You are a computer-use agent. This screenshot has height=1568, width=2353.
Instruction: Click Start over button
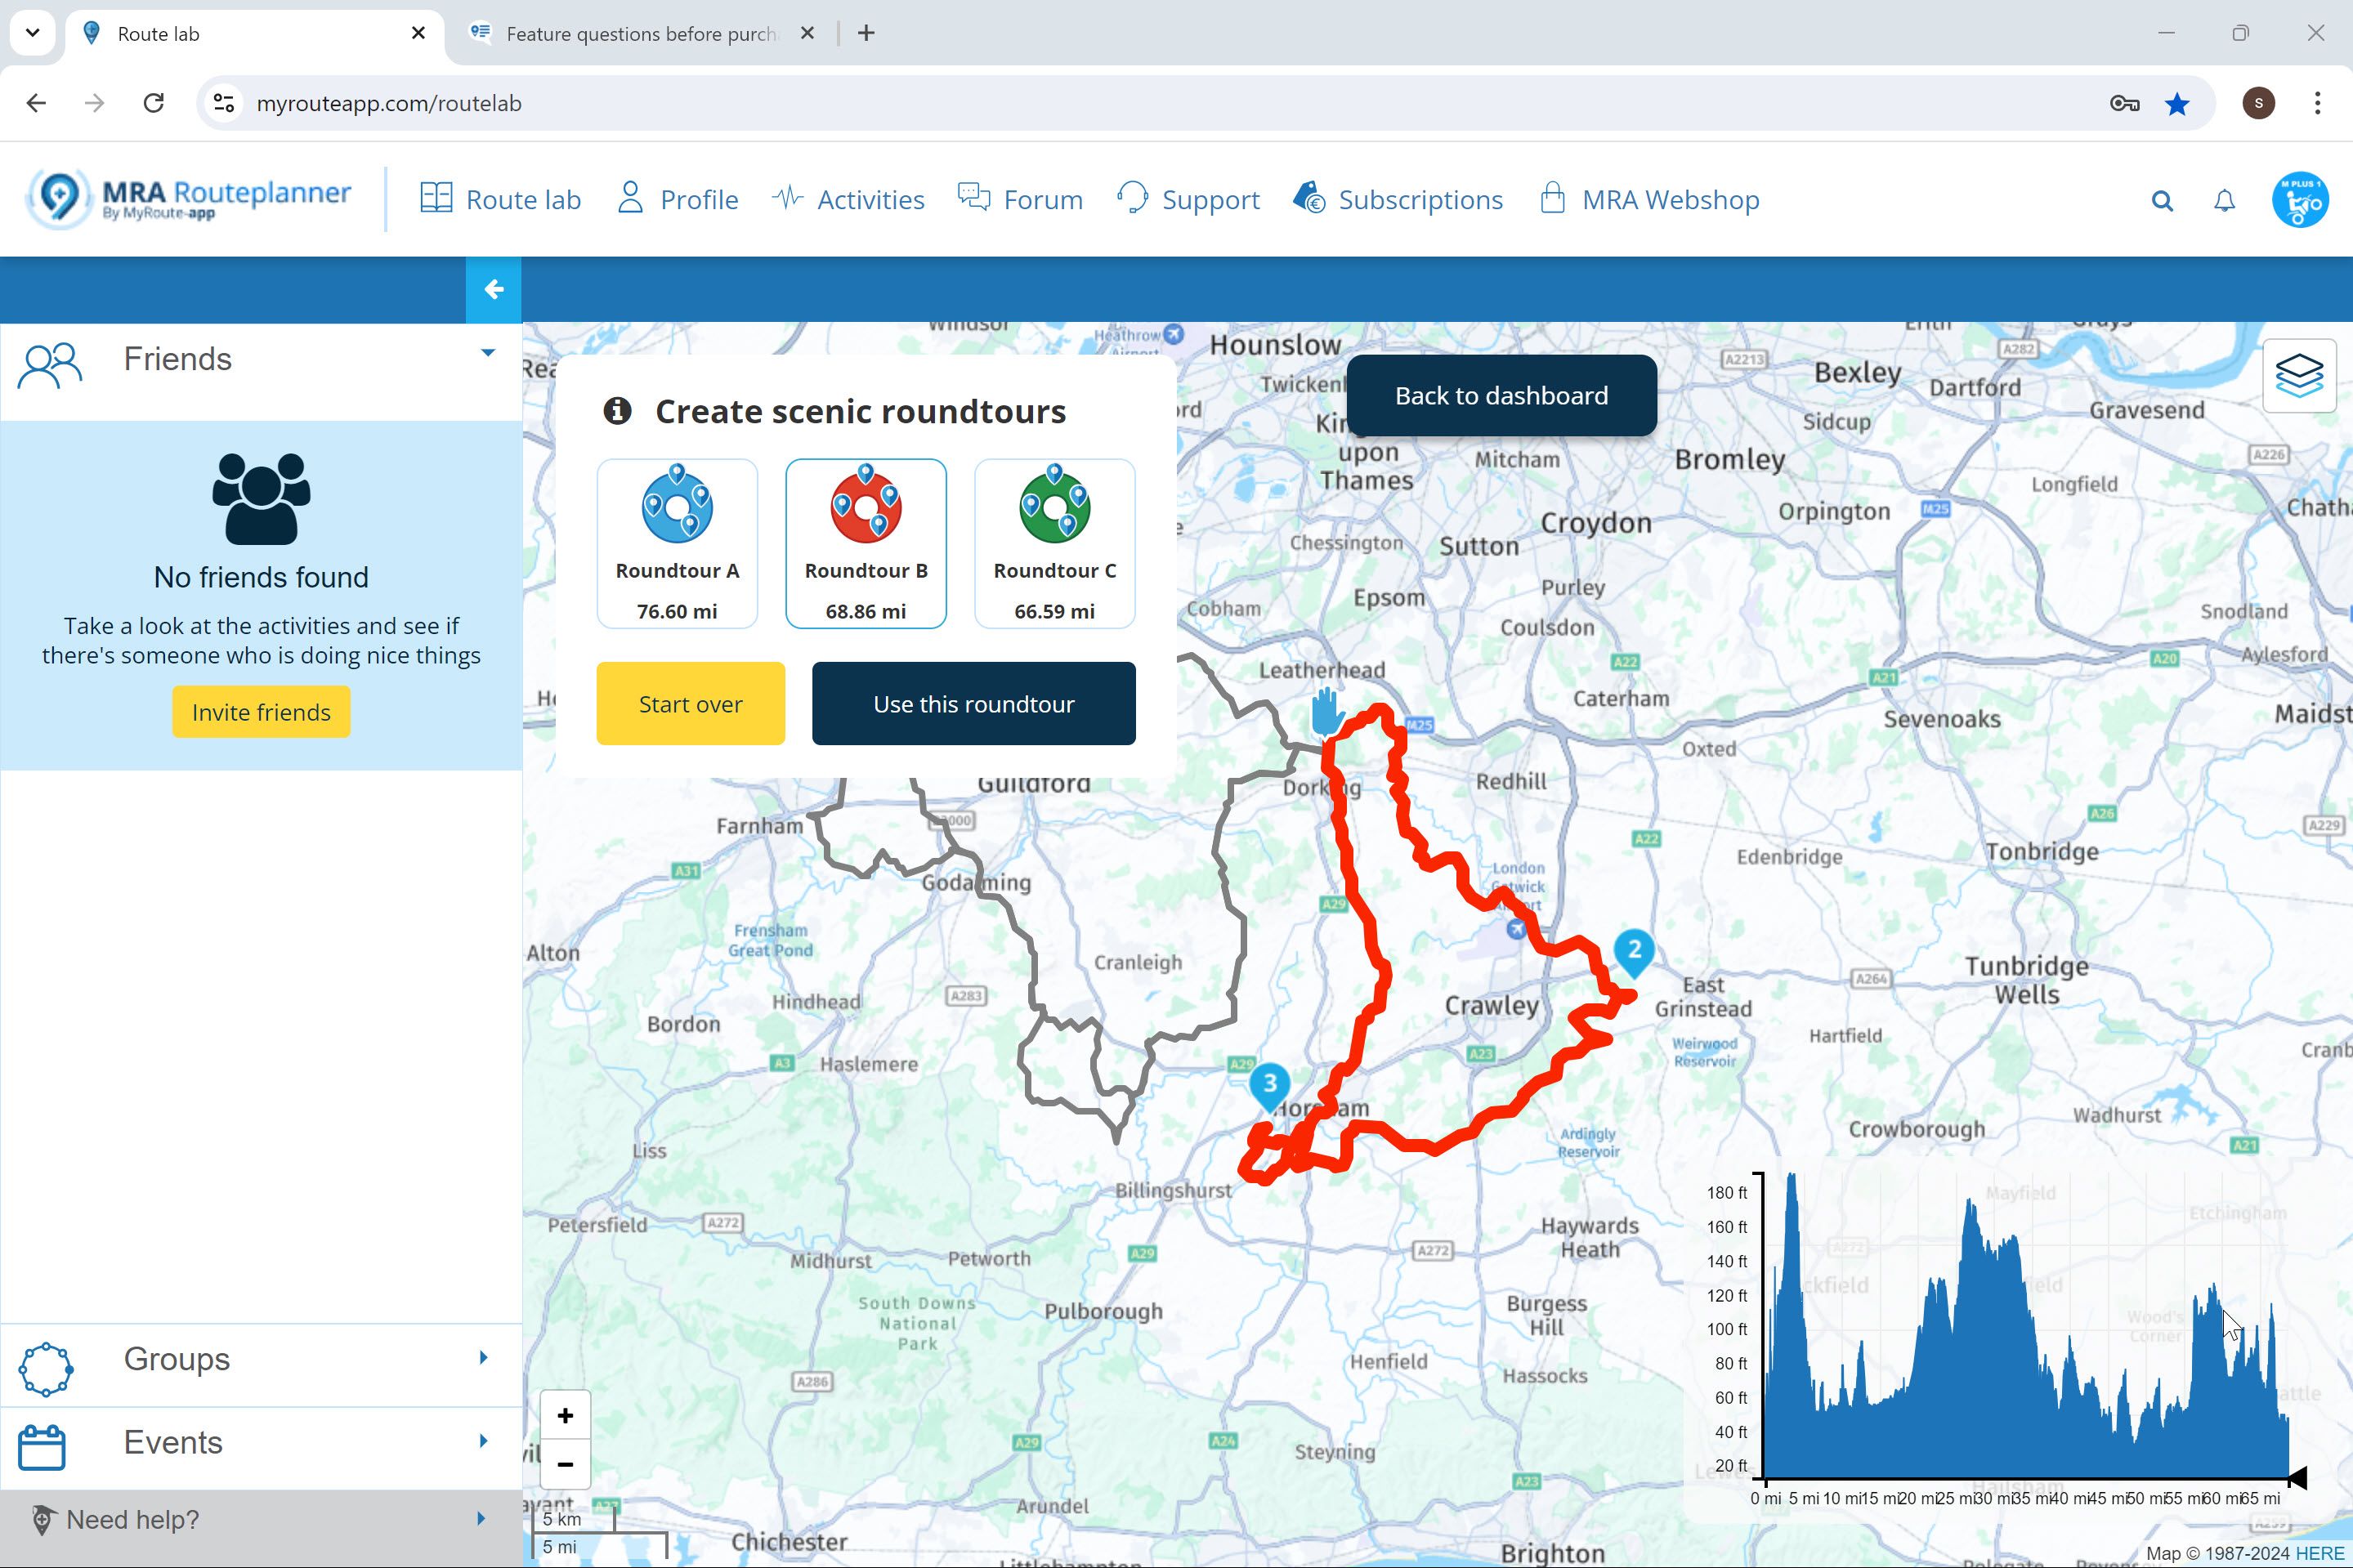pyautogui.click(x=691, y=704)
